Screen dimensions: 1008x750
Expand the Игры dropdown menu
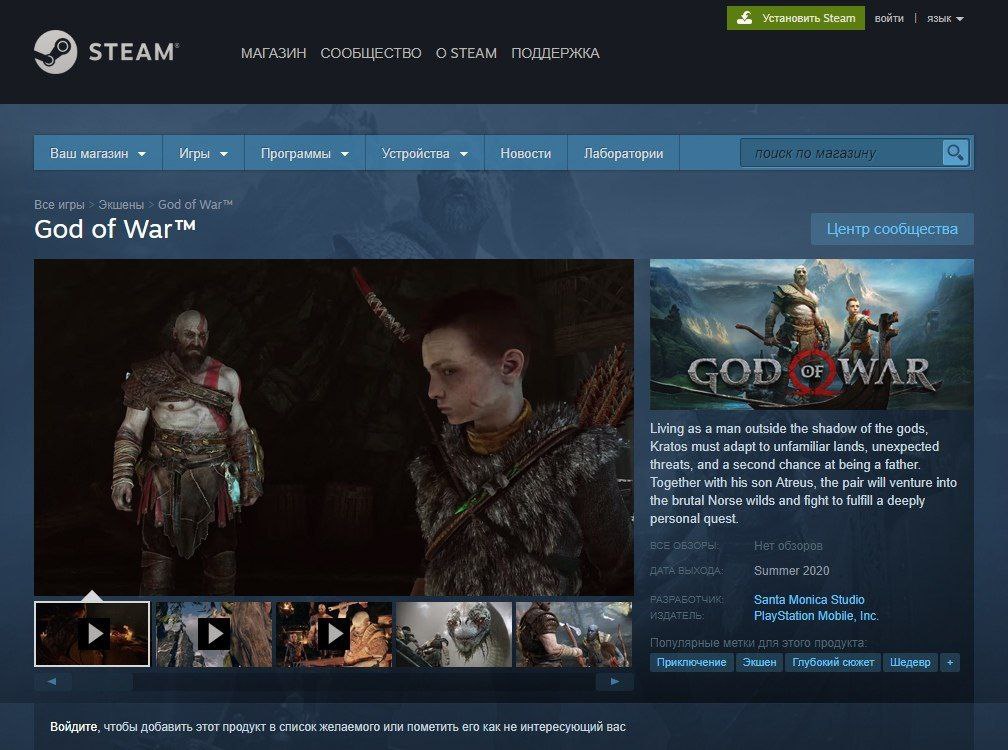pyautogui.click(x=203, y=153)
